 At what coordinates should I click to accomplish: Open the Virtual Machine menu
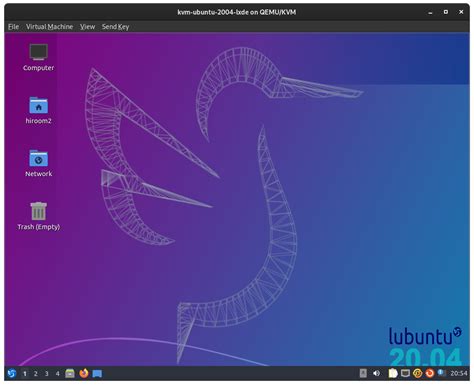click(x=49, y=27)
